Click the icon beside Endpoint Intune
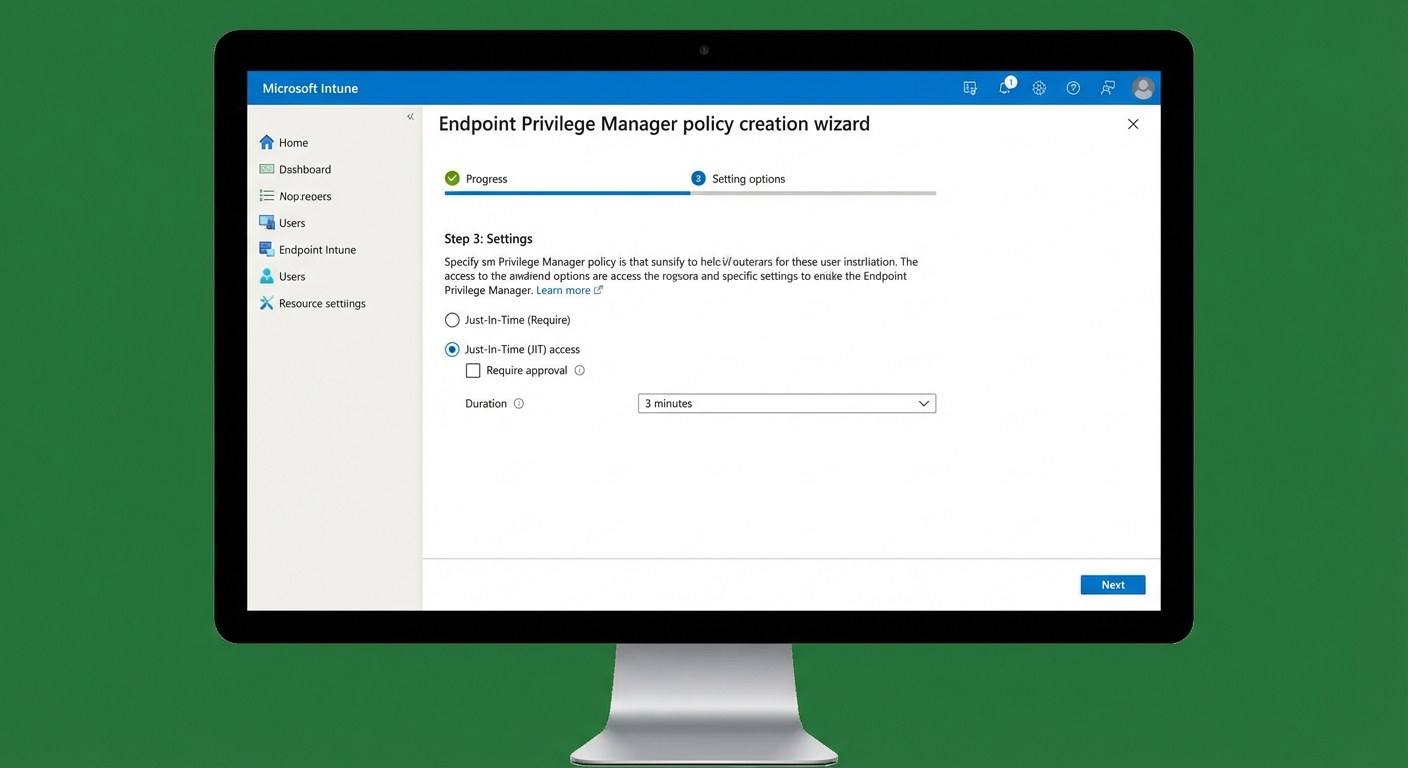This screenshot has width=1408, height=768. 267,249
